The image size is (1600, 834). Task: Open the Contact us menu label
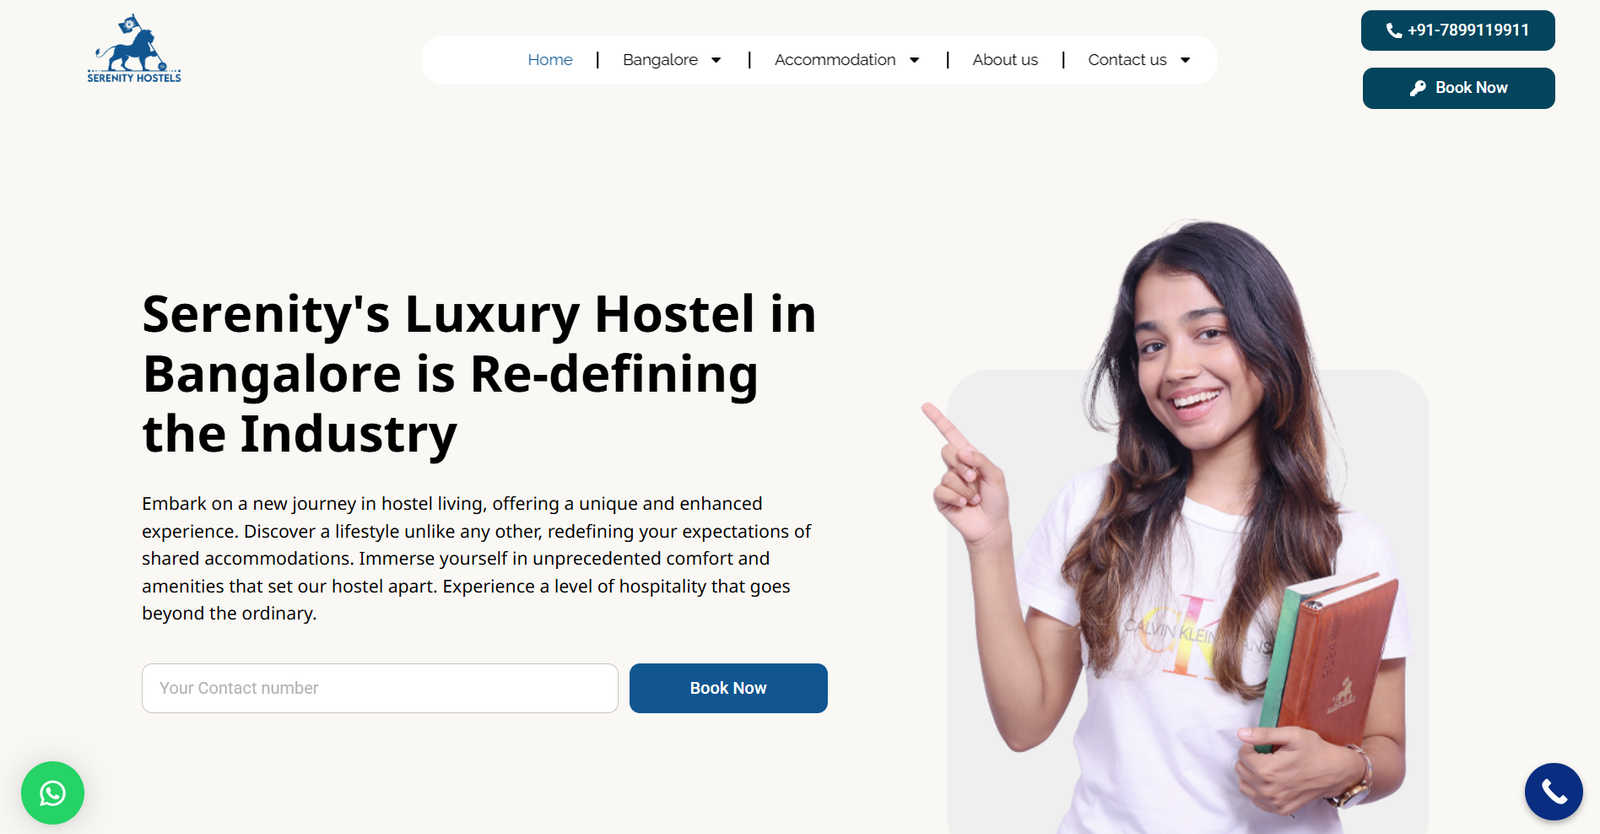[x=1127, y=60]
